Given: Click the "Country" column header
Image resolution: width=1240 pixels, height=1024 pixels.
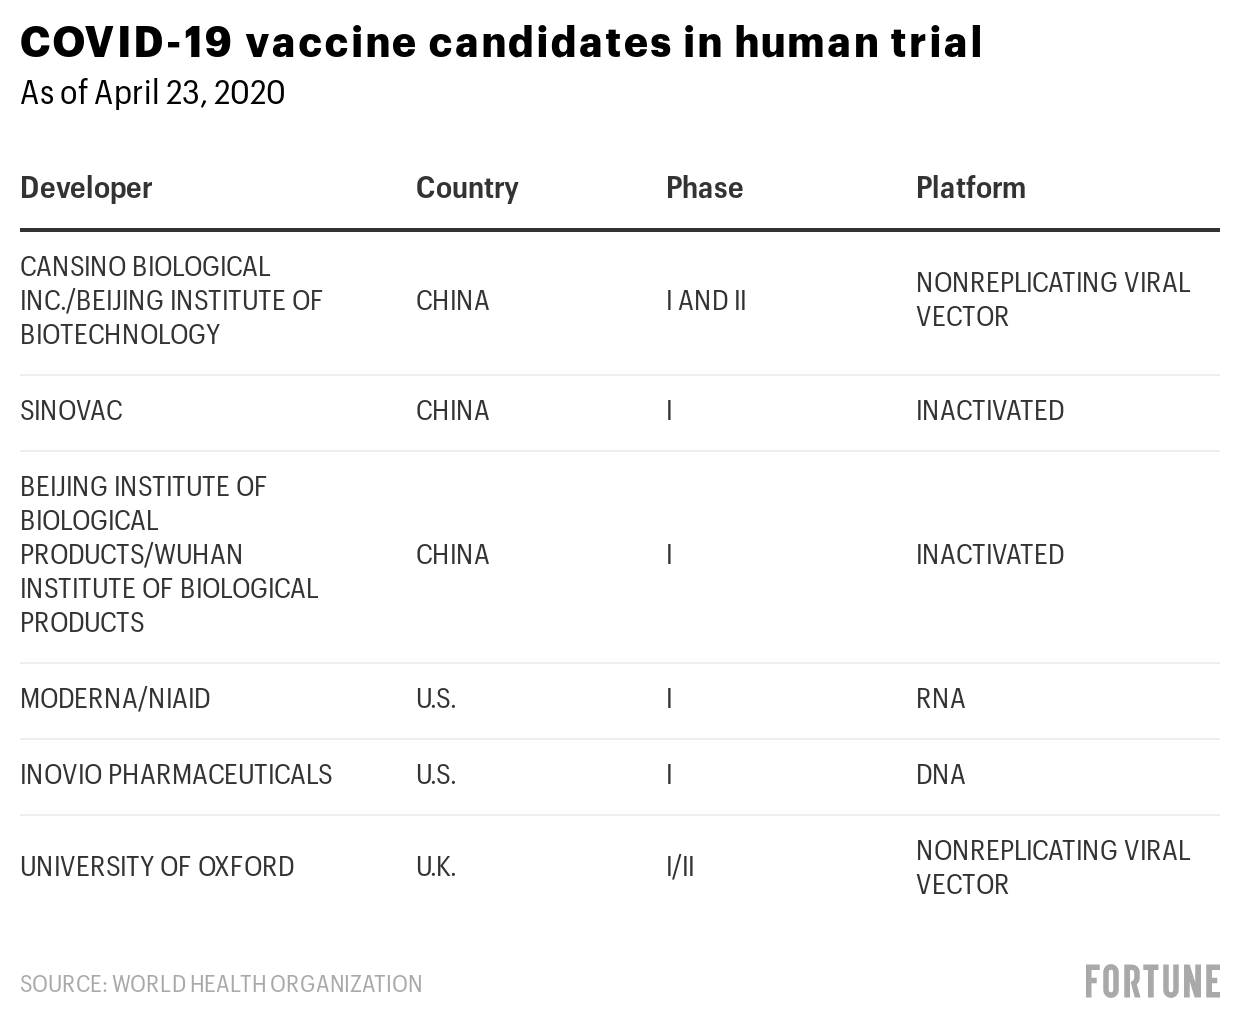Looking at the screenshot, I should coord(467,188).
